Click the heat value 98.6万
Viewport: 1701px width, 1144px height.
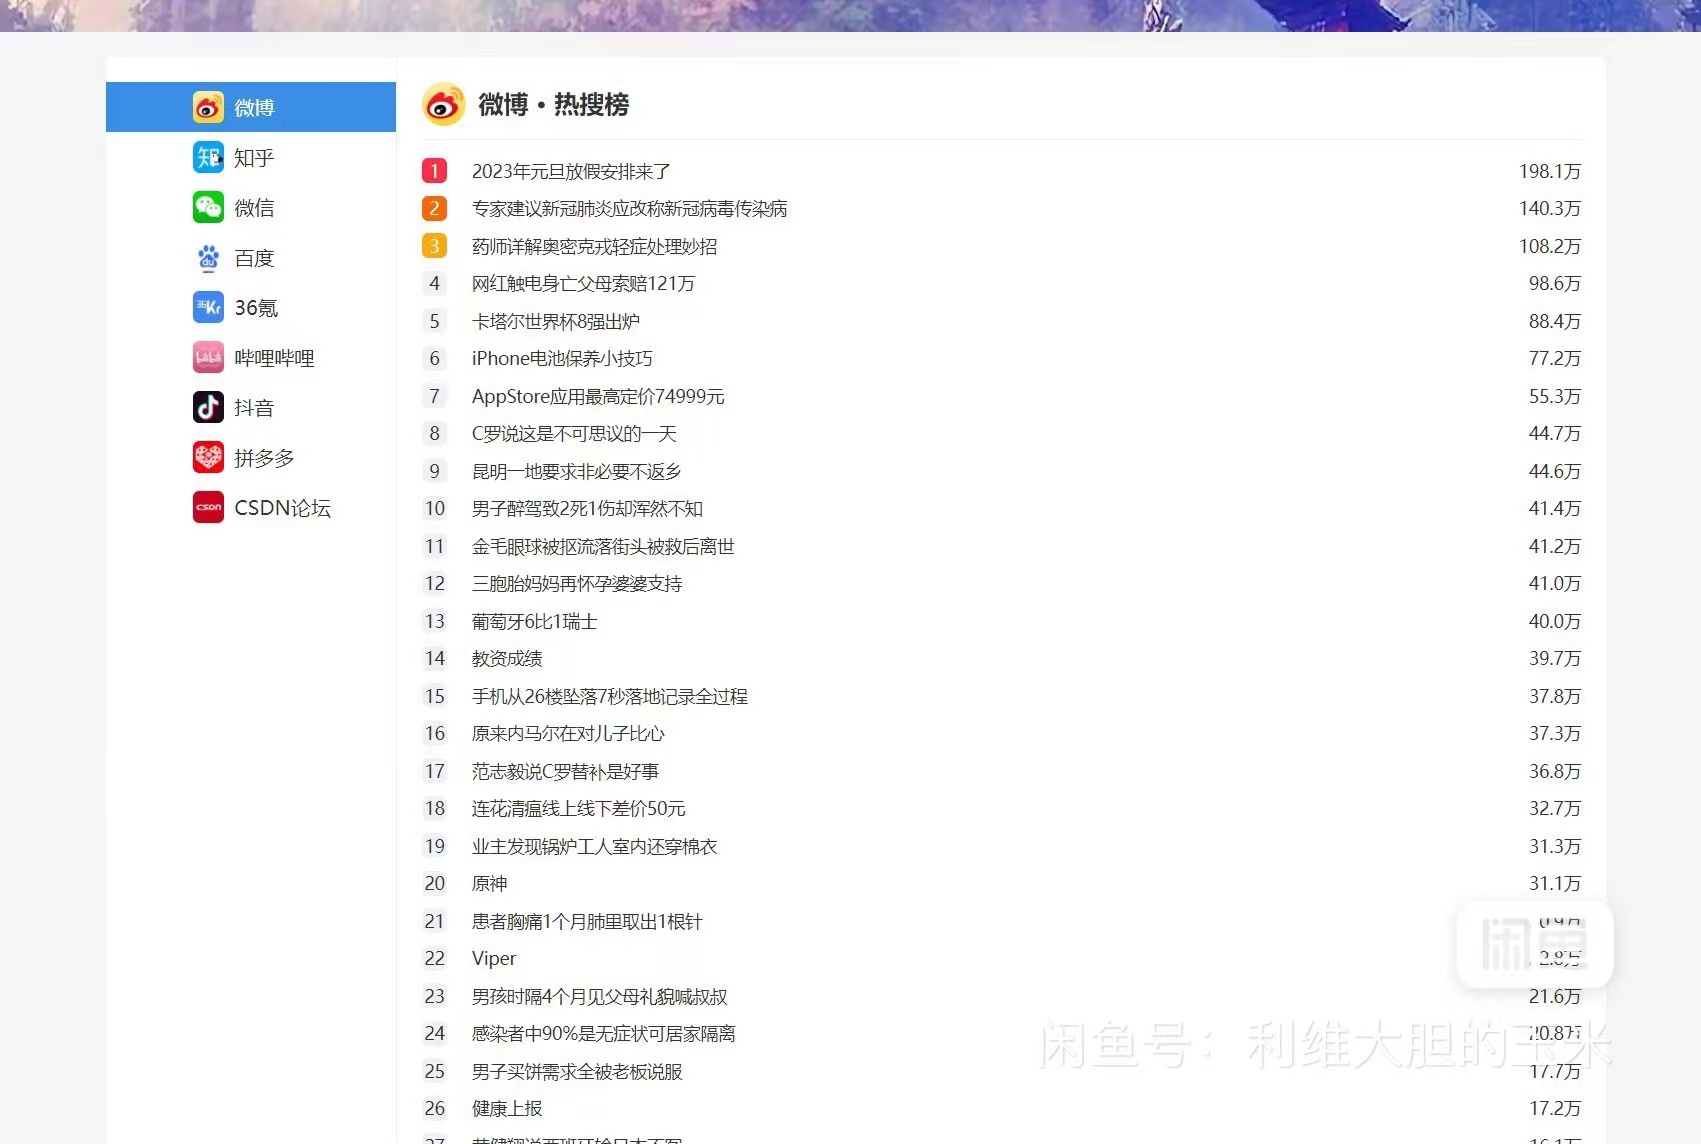click(1555, 283)
